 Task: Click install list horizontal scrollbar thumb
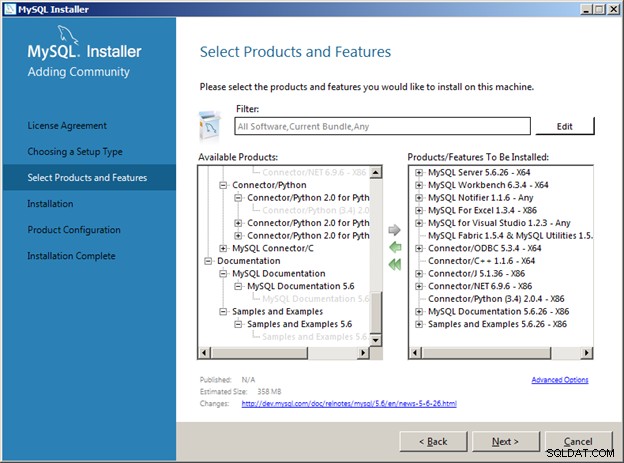487,353
